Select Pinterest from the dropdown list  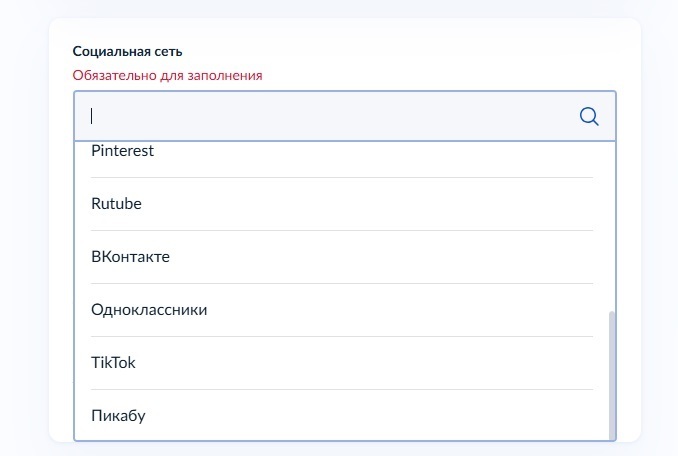click(x=122, y=152)
